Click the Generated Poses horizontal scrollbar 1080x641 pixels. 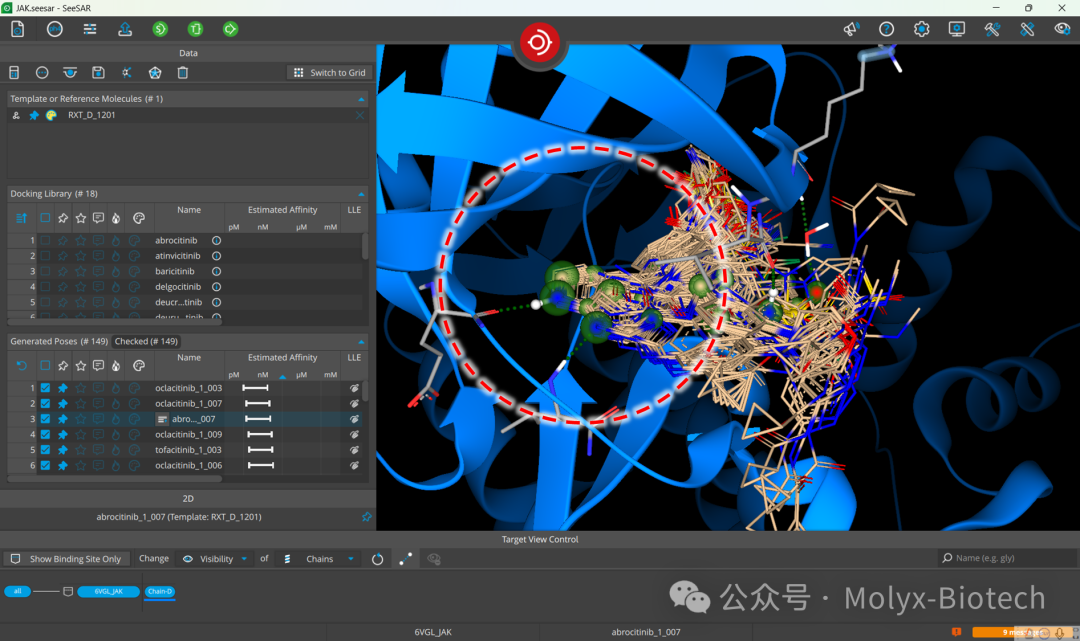pos(114,478)
